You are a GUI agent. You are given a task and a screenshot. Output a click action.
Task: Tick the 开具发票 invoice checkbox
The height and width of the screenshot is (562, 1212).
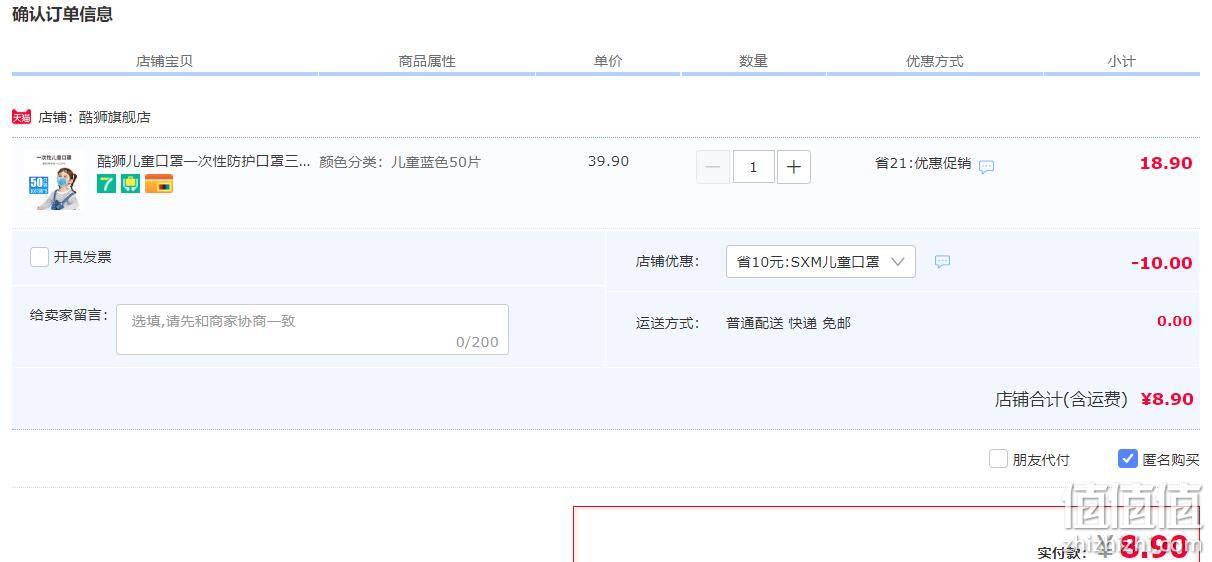(40, 257)
